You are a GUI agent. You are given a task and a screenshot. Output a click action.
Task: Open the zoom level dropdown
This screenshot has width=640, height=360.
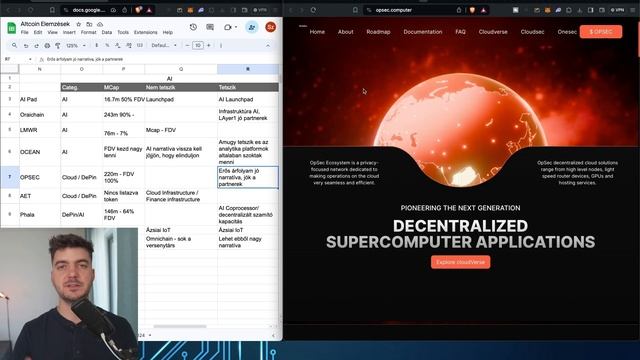76,45
